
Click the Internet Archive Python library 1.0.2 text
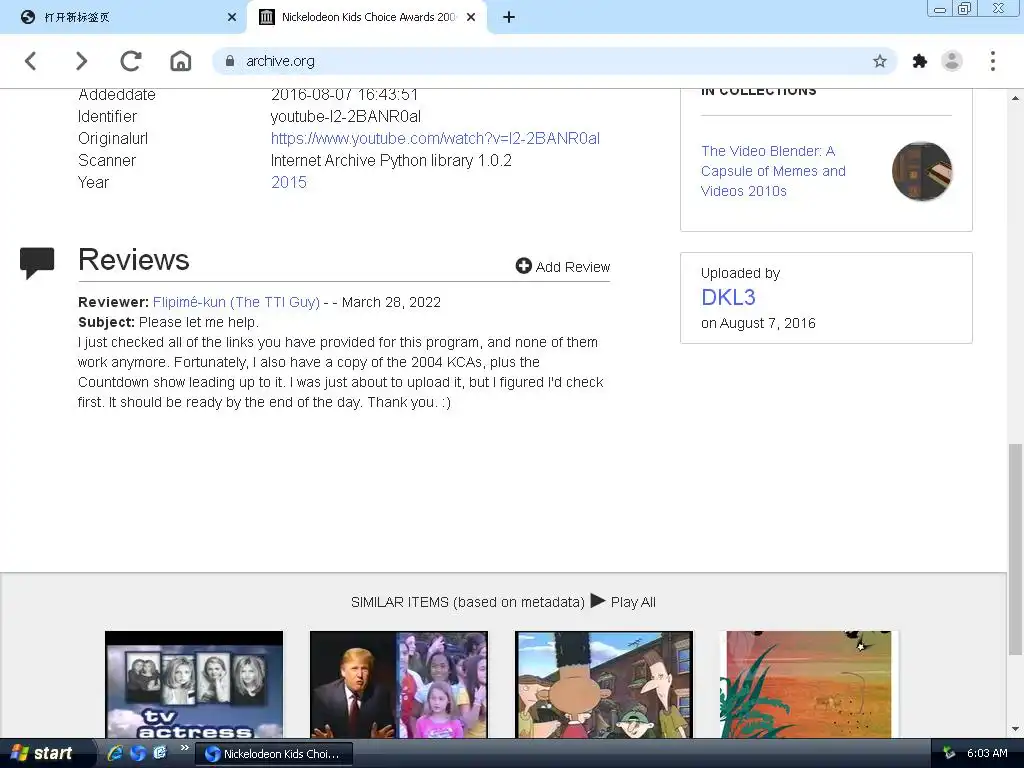[391, 160]
